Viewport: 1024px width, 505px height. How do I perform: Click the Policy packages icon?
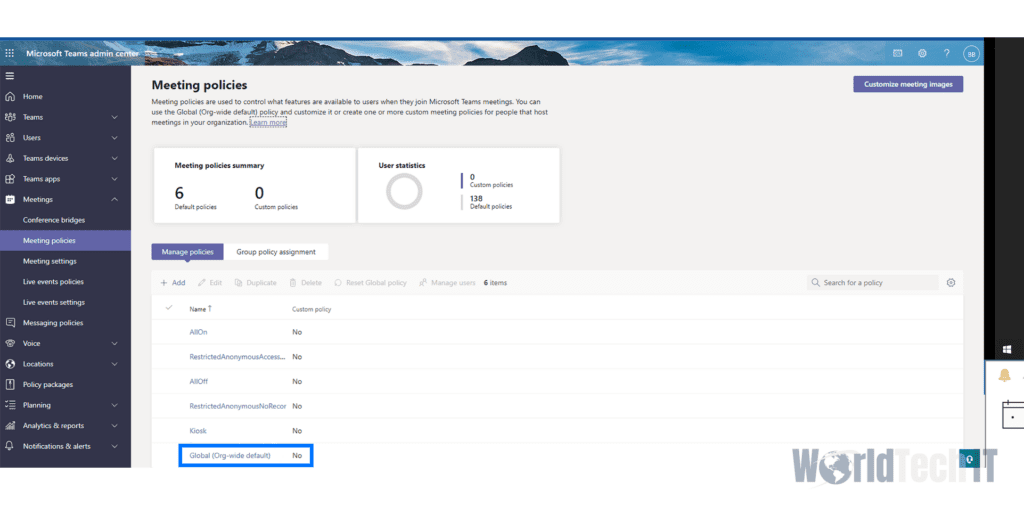tap(10, 384)
